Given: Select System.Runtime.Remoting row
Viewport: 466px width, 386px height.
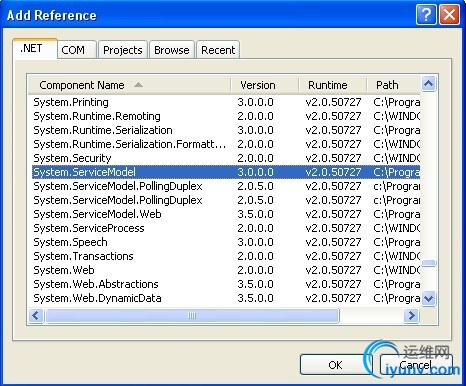Looking at the screenshot, I should [x=226, y=116].
